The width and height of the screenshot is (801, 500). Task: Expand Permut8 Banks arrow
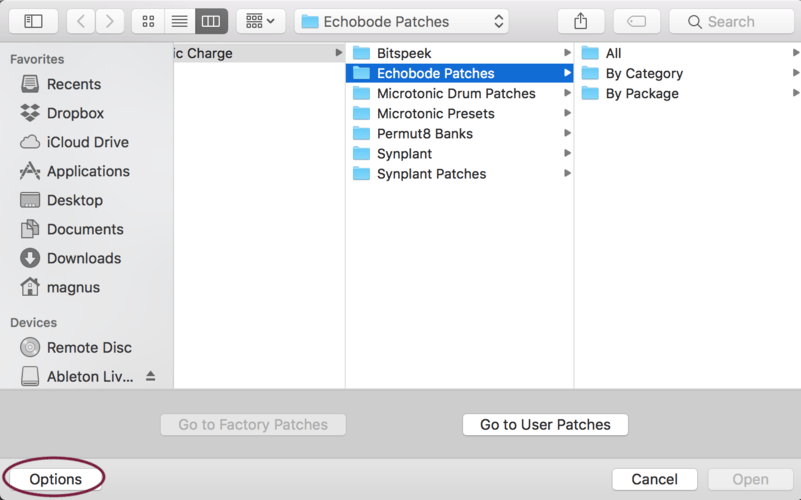(x=567, y=133)
